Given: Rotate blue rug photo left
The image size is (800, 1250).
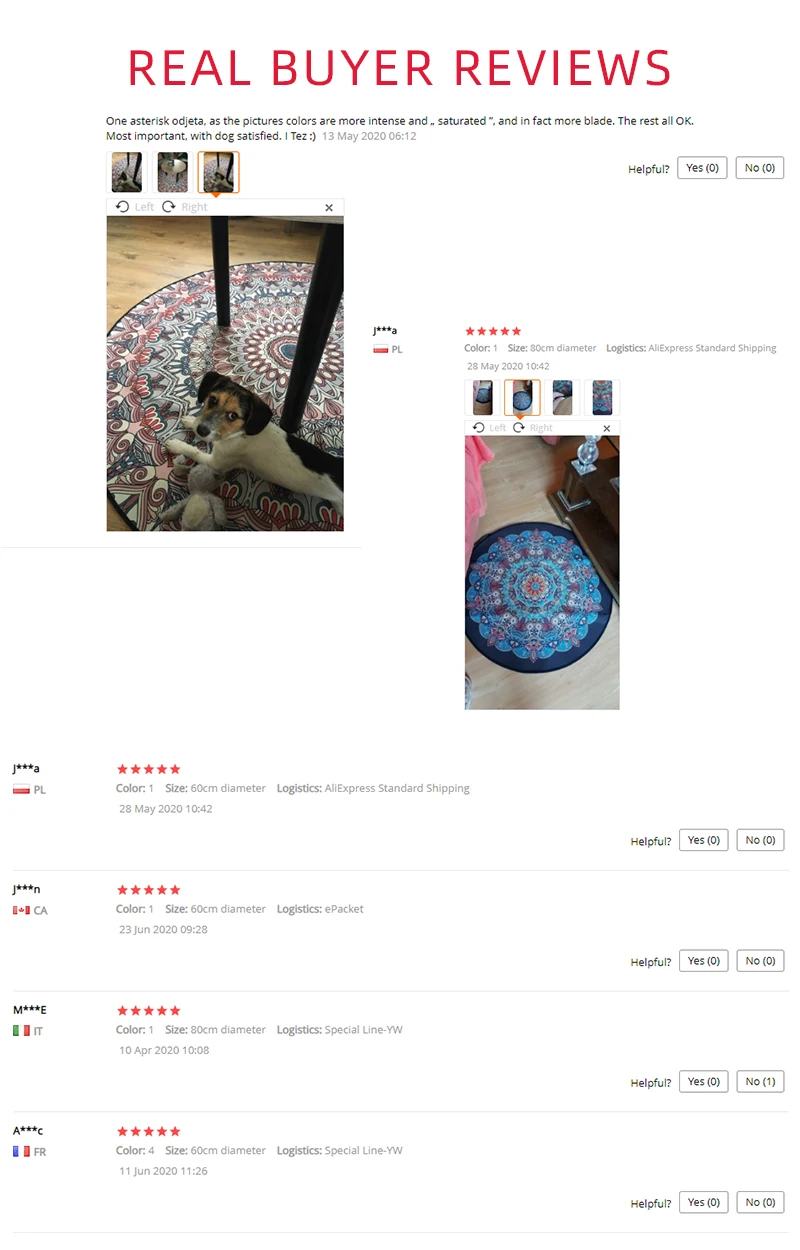Looking at the screenshot, I should 489,428.
